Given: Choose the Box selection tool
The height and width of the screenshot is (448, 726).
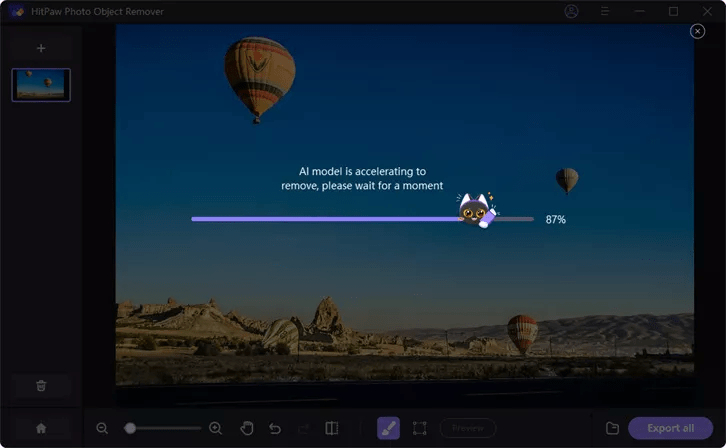Looking at the screenshot, I should [419, 428].
